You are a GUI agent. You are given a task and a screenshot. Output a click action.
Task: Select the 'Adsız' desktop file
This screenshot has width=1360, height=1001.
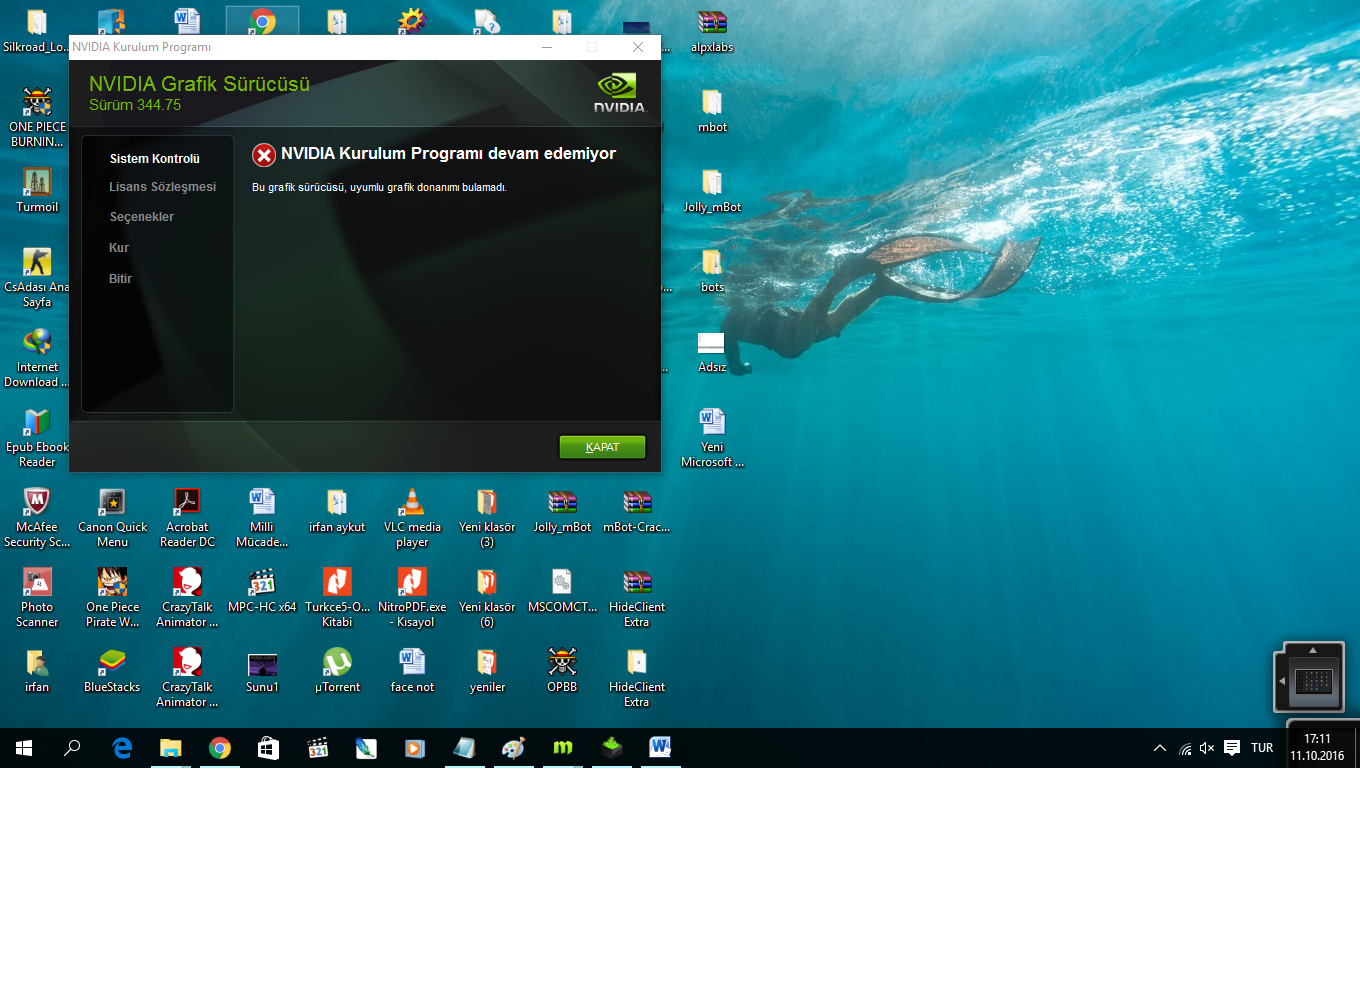[x=712, y=350]
